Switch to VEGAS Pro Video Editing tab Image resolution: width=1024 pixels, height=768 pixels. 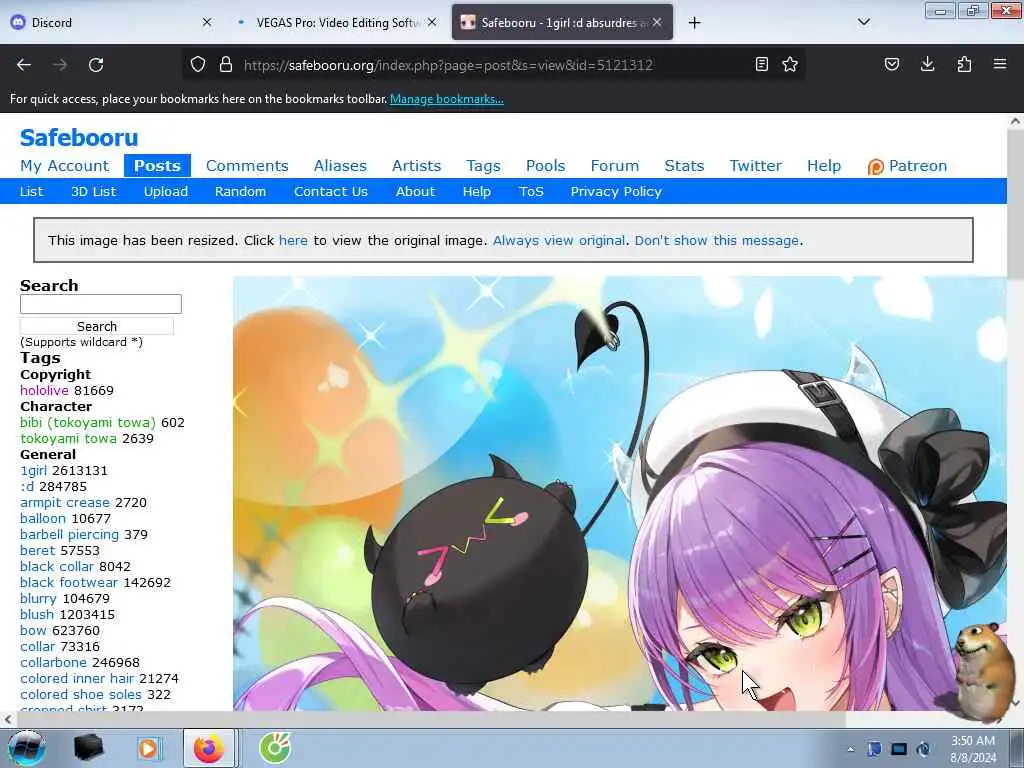336,22
